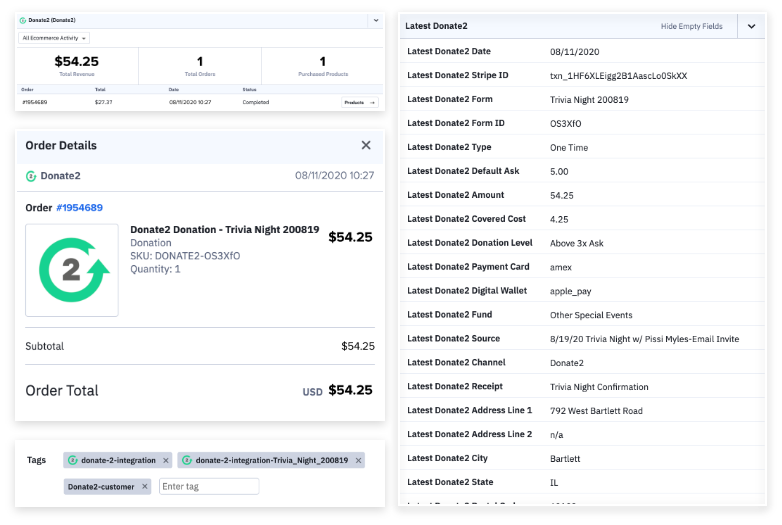Click the Above 3x Ask donation level

point(577,243)
